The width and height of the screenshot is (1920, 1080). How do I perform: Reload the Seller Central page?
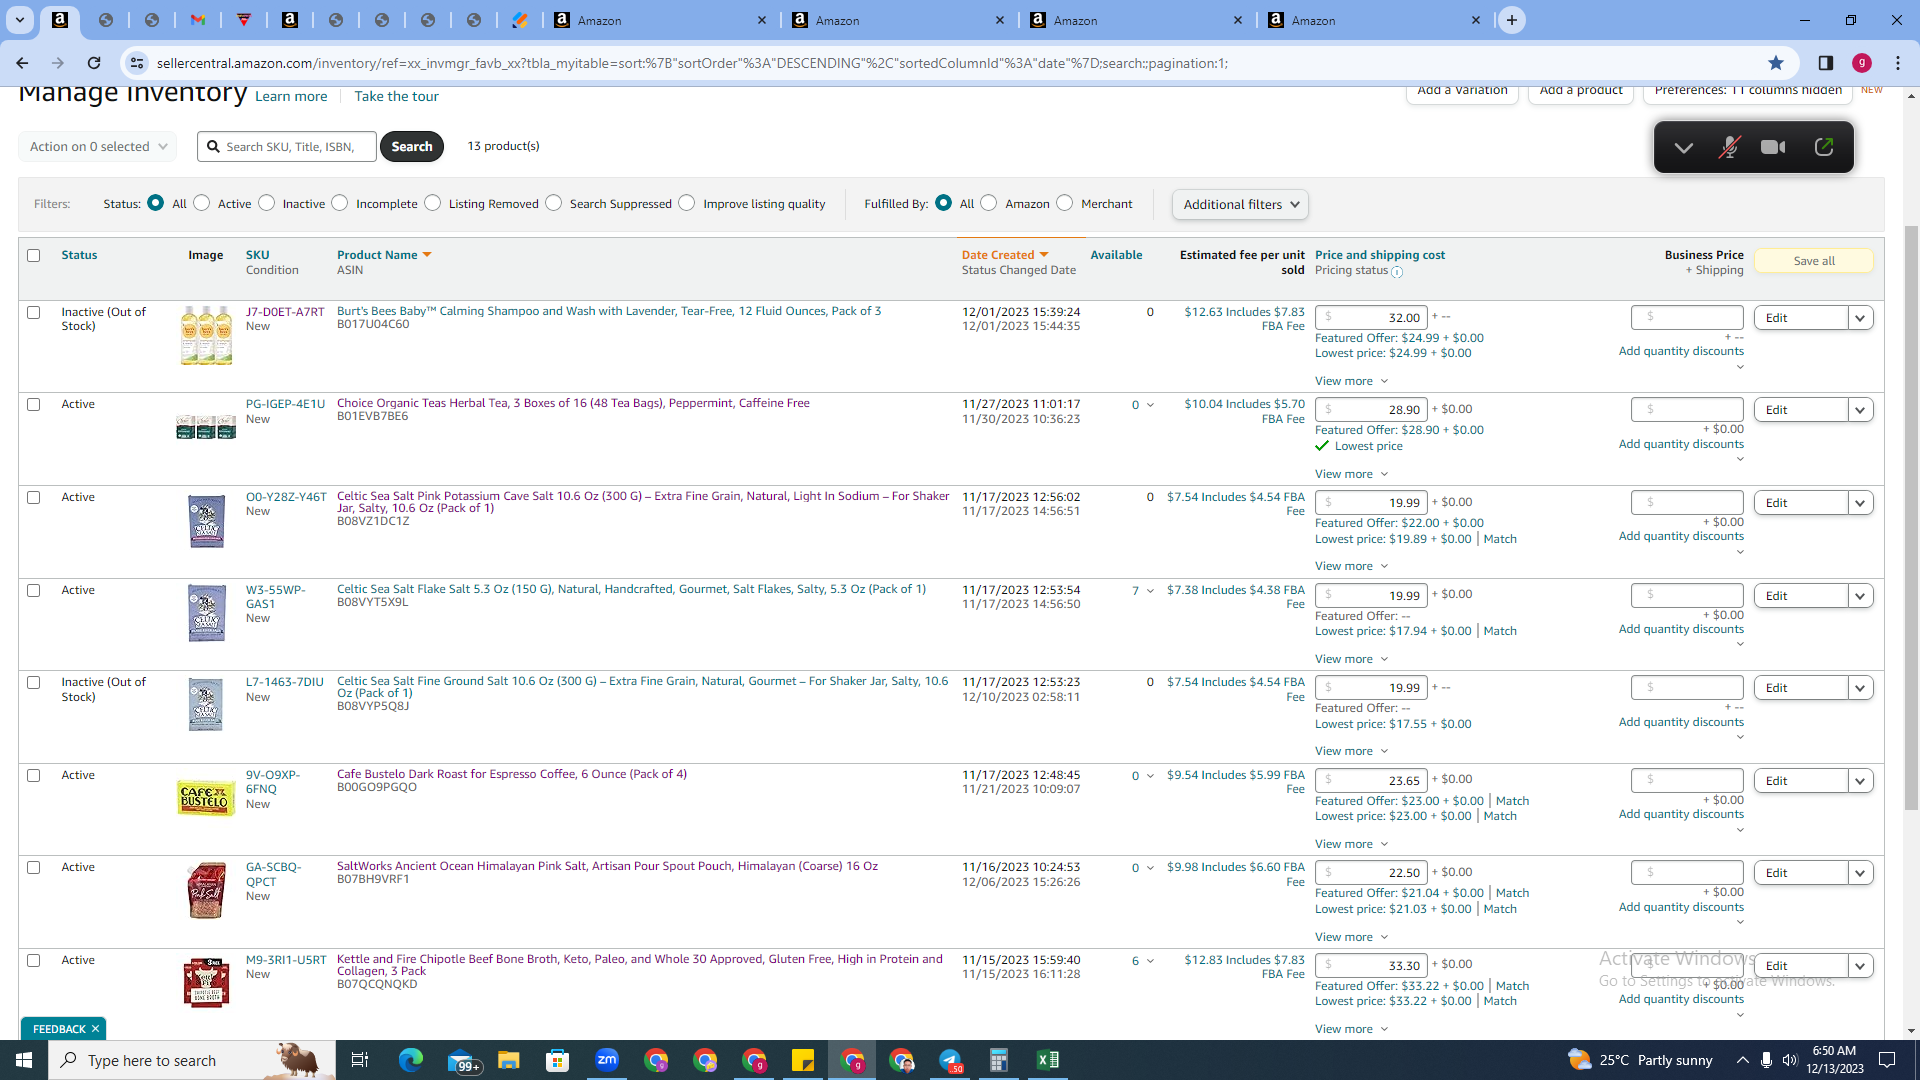[x=94, y=63]
